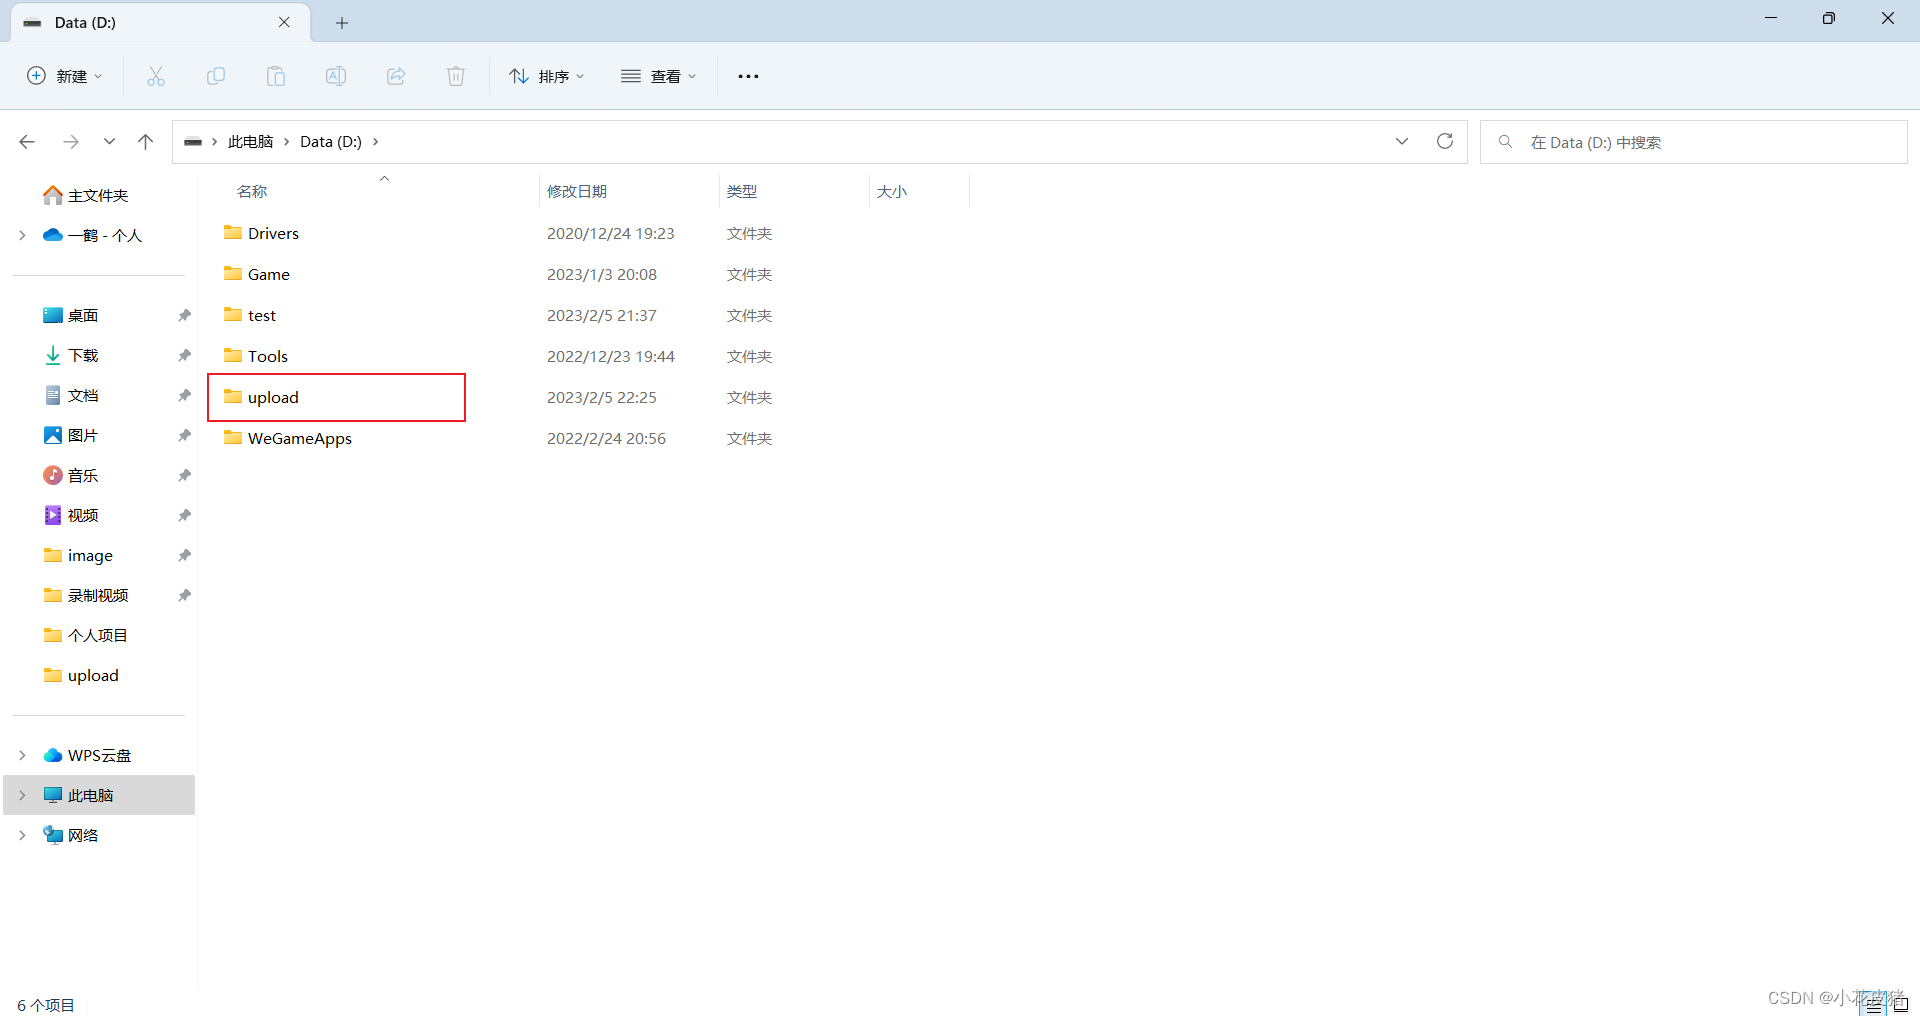Open 录制视频 folder in the sidebar
The width and height of the screenshot is (1920, 1016).
[x=97, y=595]
